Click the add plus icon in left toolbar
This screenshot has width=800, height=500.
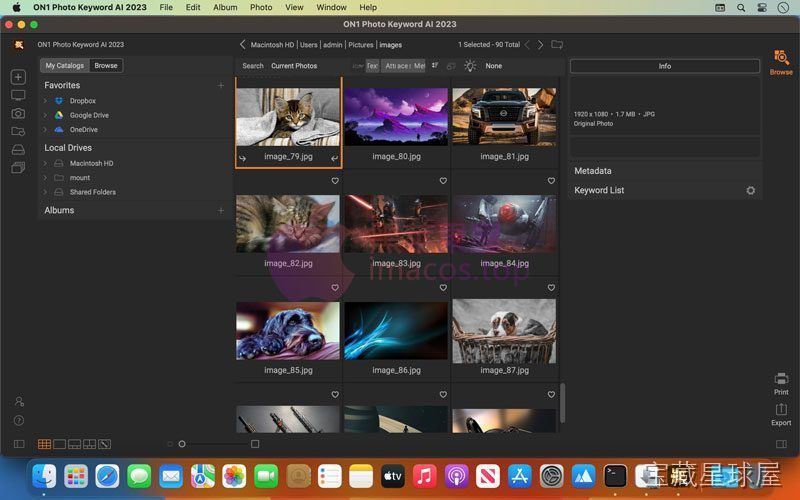point(18,77)
